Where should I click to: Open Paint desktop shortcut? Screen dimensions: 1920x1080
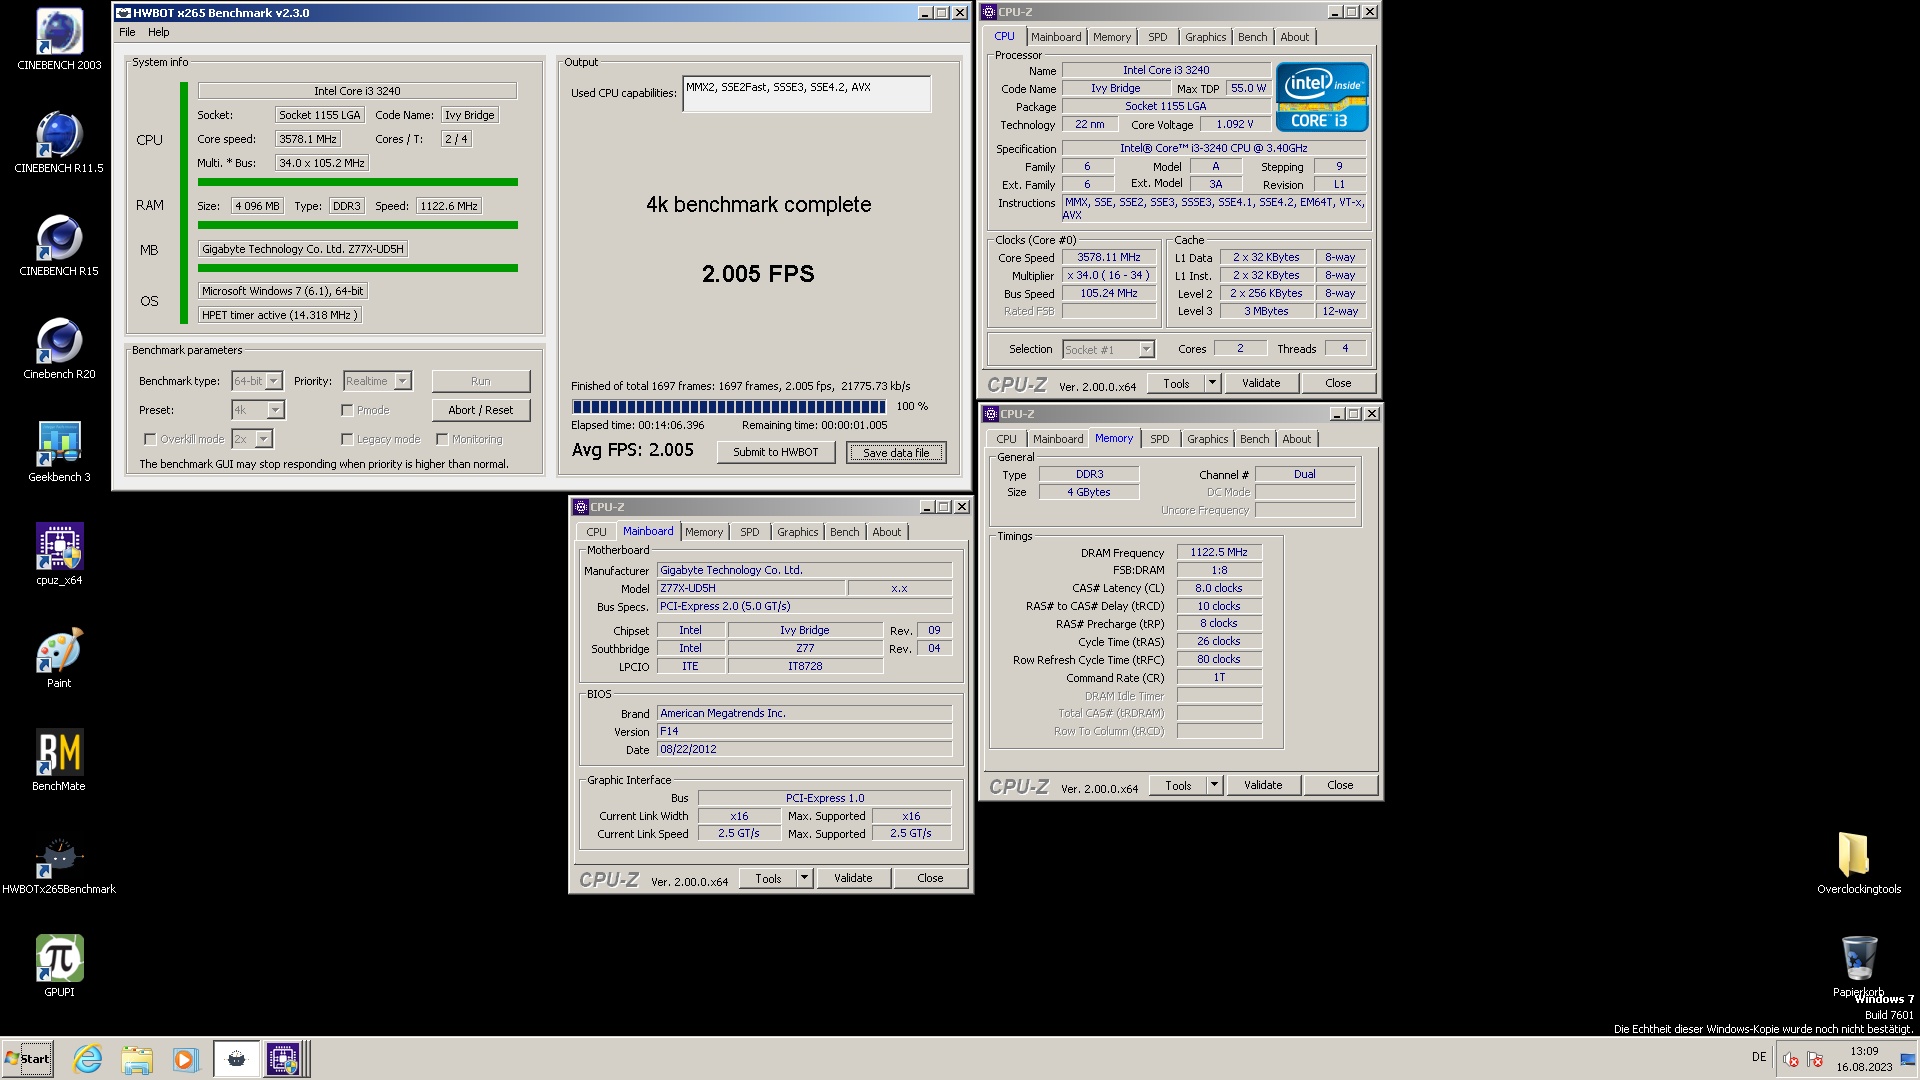point(59,657)
